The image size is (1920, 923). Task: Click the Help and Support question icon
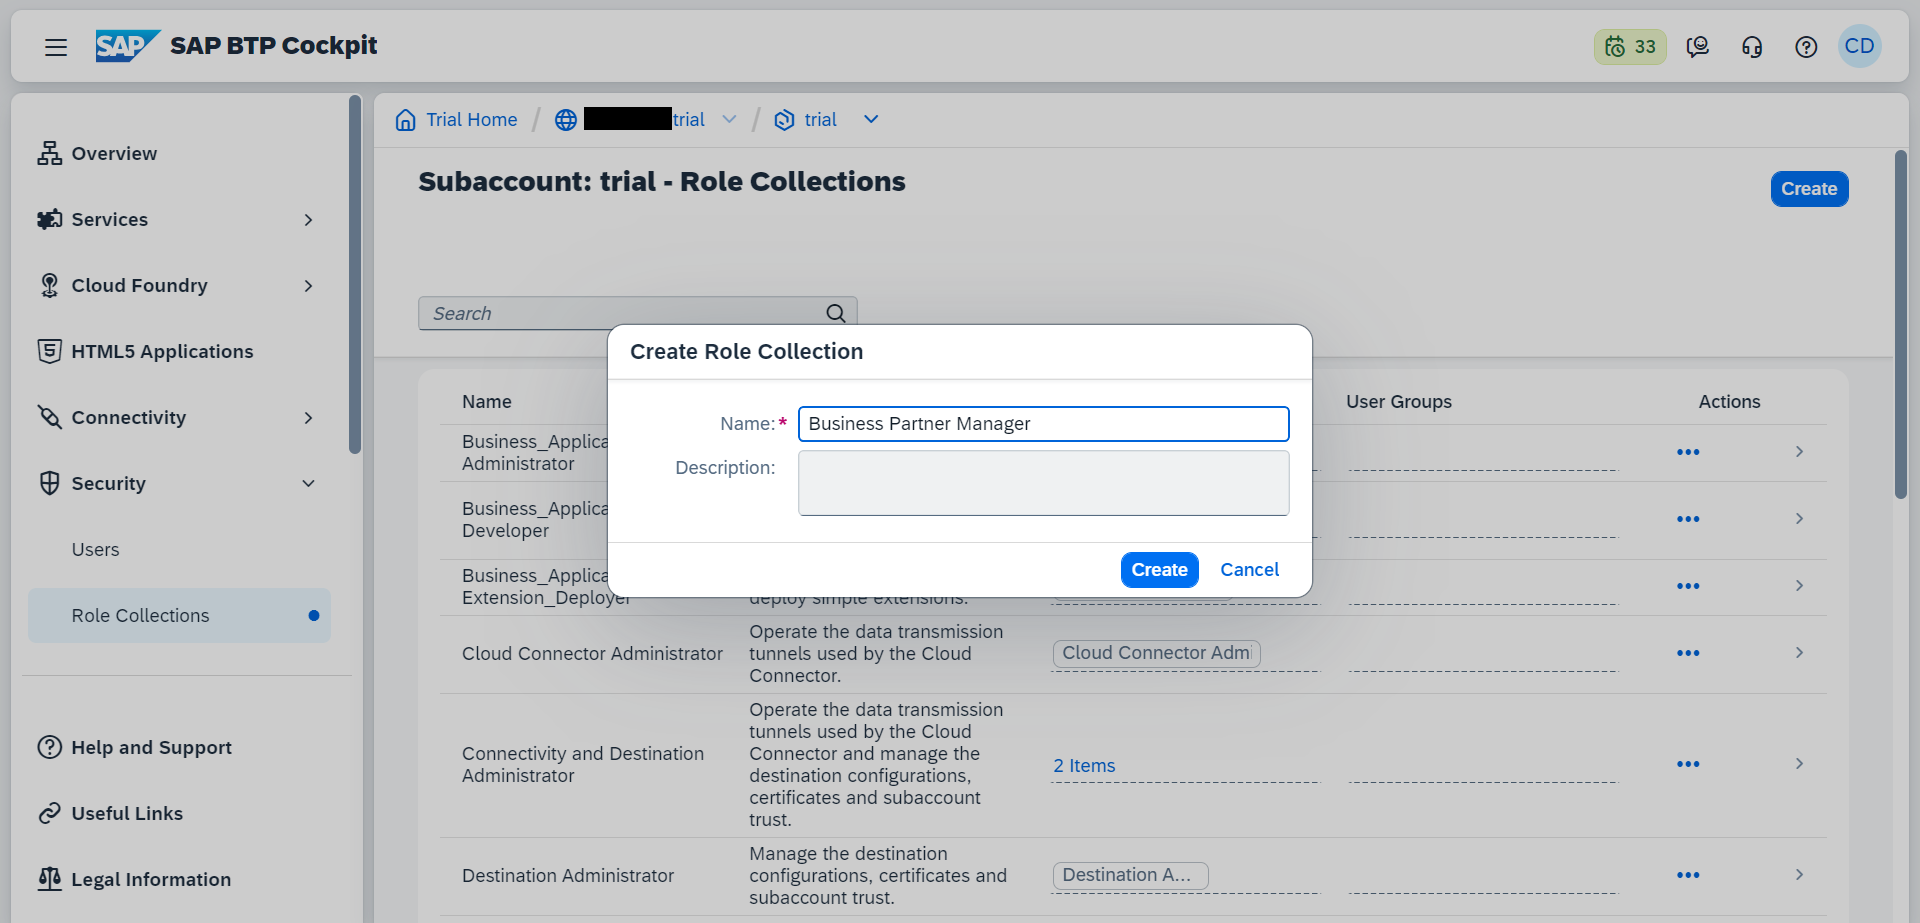49,747
